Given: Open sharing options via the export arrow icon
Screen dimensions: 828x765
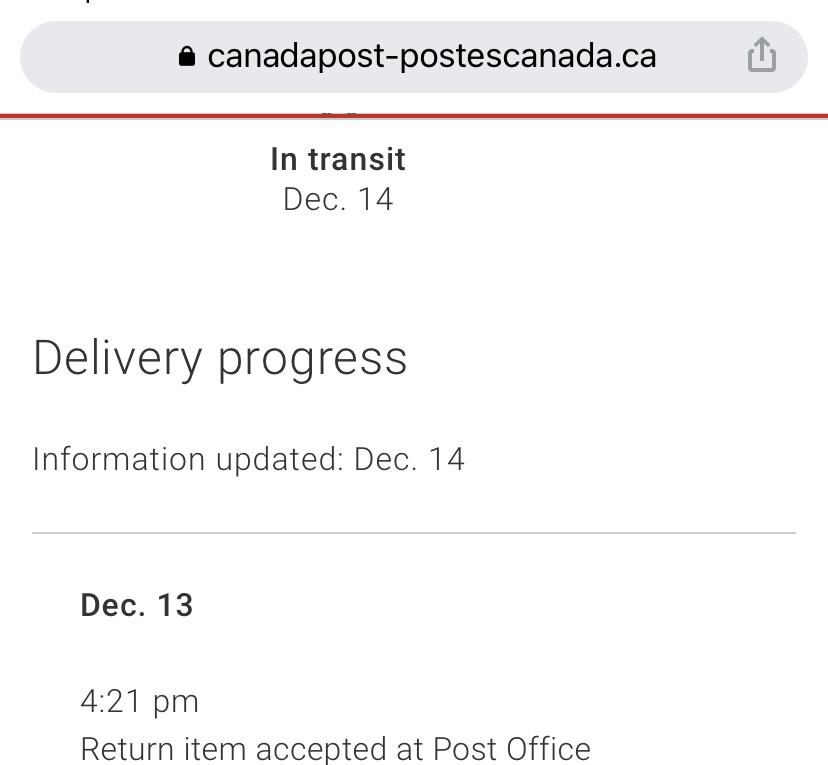Looking at the screenshot, I should click(x=763, y=57).
